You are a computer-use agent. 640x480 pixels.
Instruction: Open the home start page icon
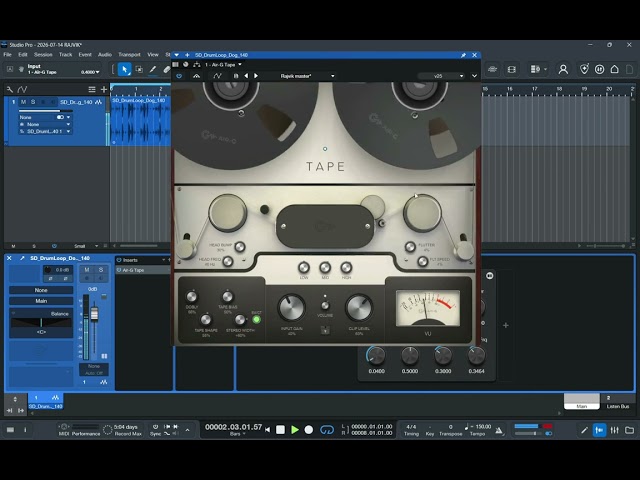coord(614,69)
